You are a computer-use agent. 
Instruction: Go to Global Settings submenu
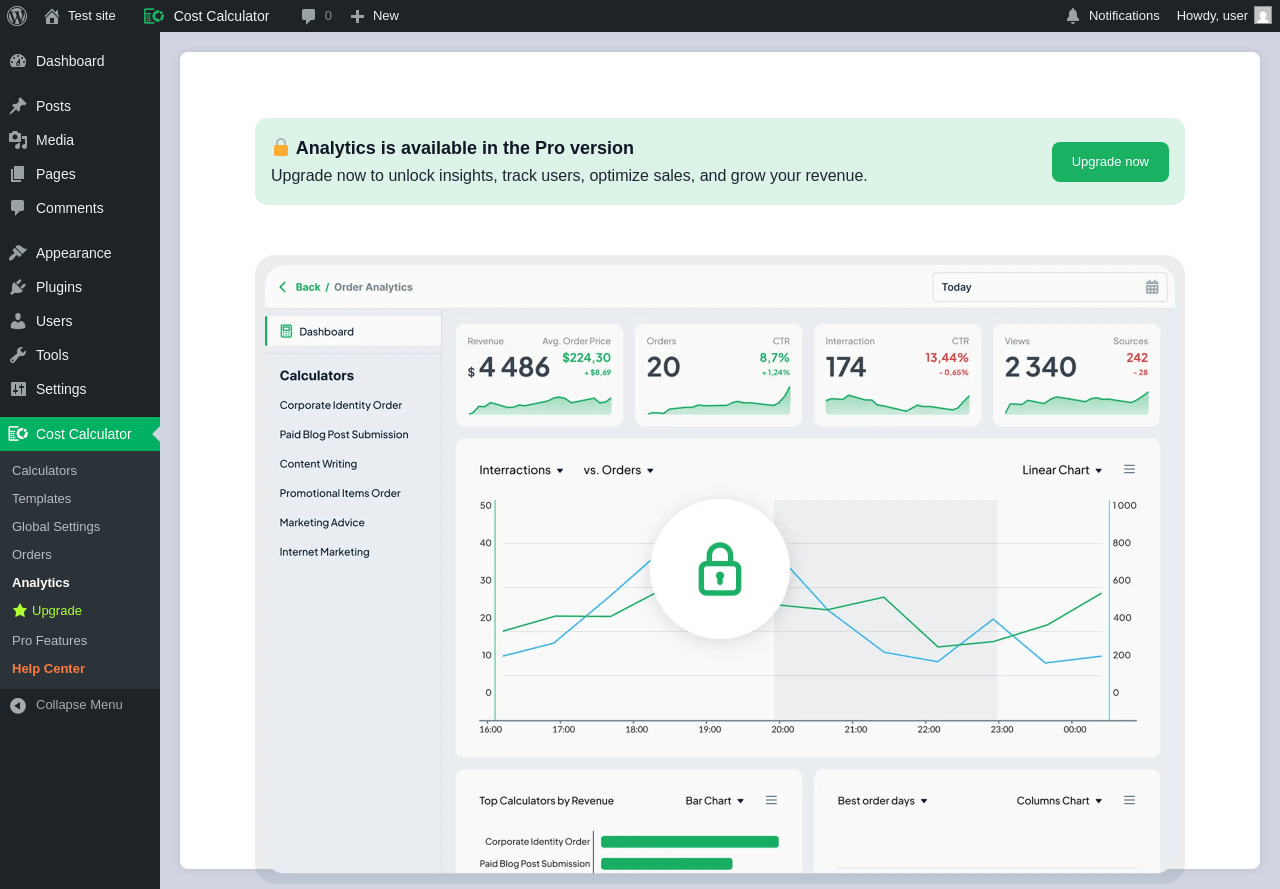pyautogui.click(x=56, y=527)
